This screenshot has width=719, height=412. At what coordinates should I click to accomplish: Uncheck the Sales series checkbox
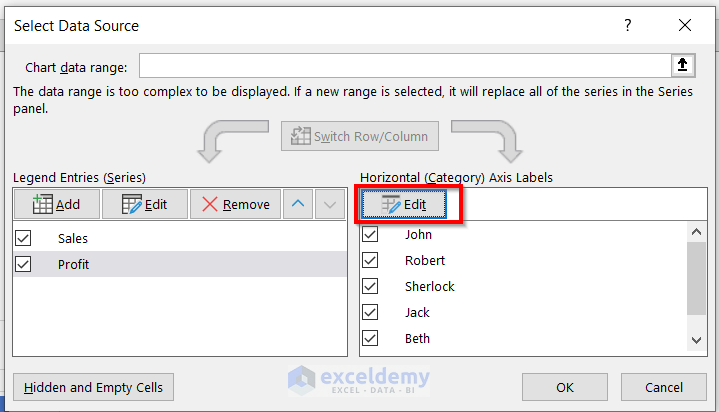tap(24, 238)
